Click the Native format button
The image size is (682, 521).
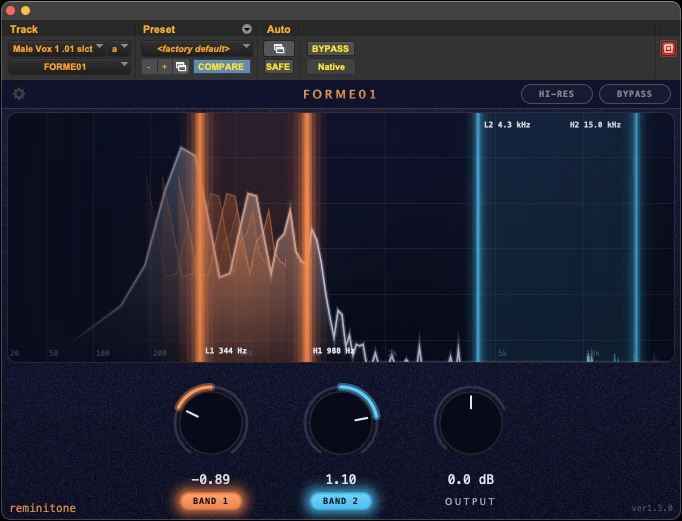click(x=331, y=67)
